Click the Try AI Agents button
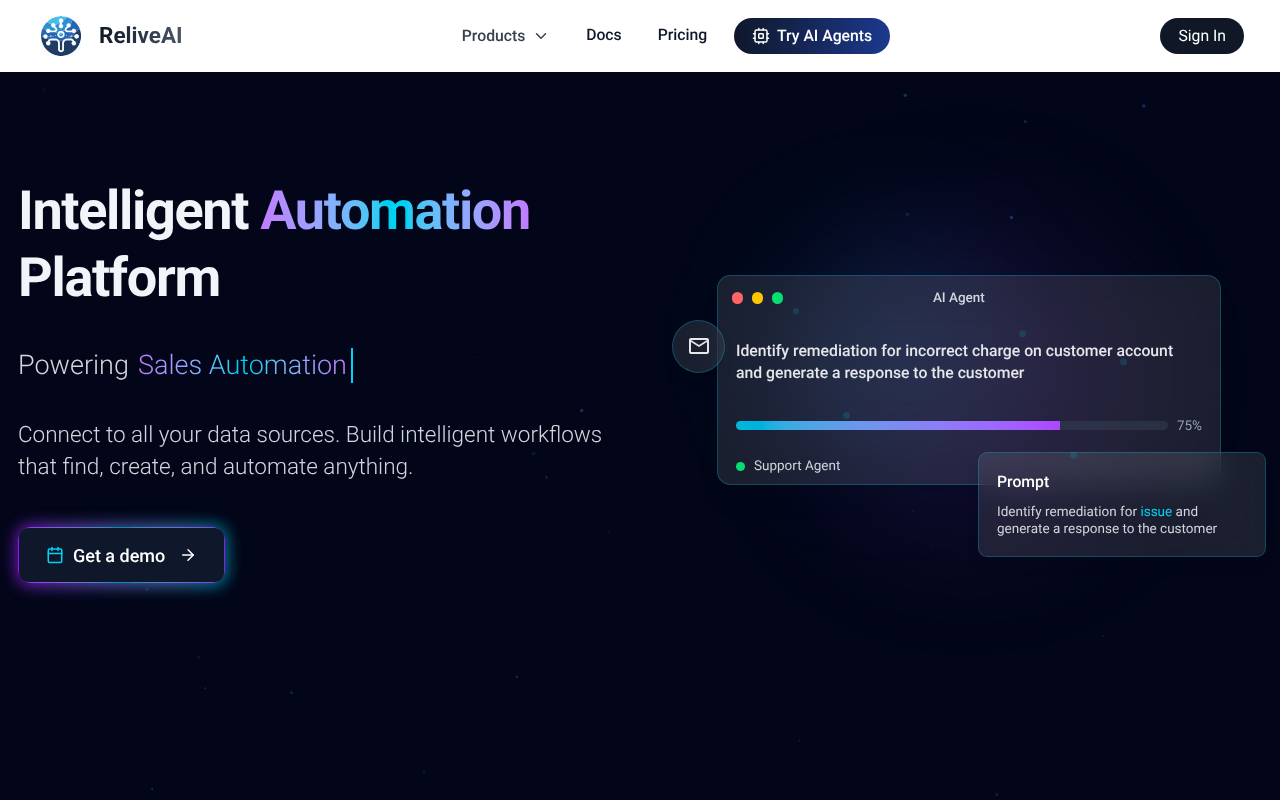The width and height of the screenshot is (1280, 800). coord(811,35)
